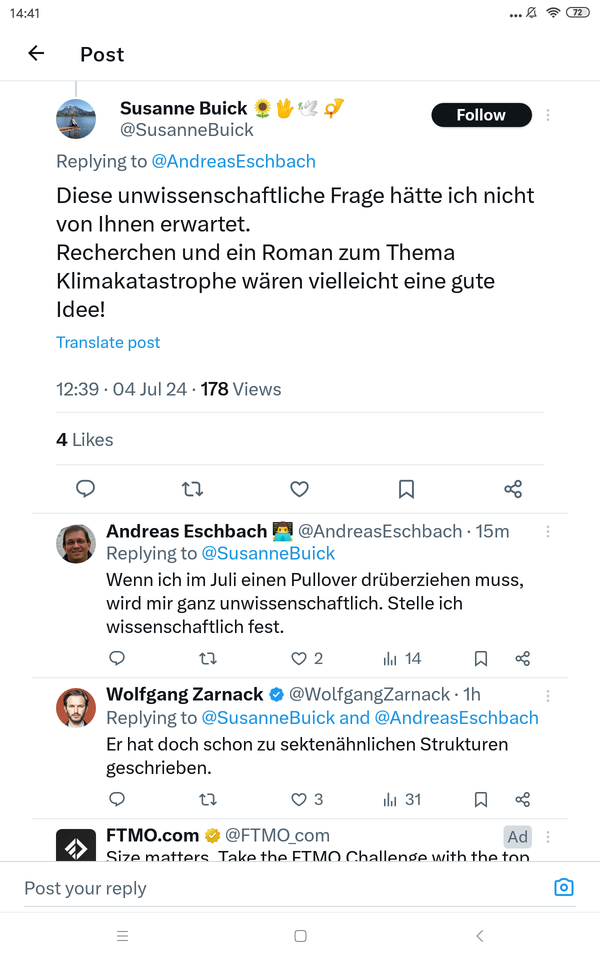The width and height of the screenshot is (600, 960).
Task: Follow Susanne Buick
Action: pos(481,115)
